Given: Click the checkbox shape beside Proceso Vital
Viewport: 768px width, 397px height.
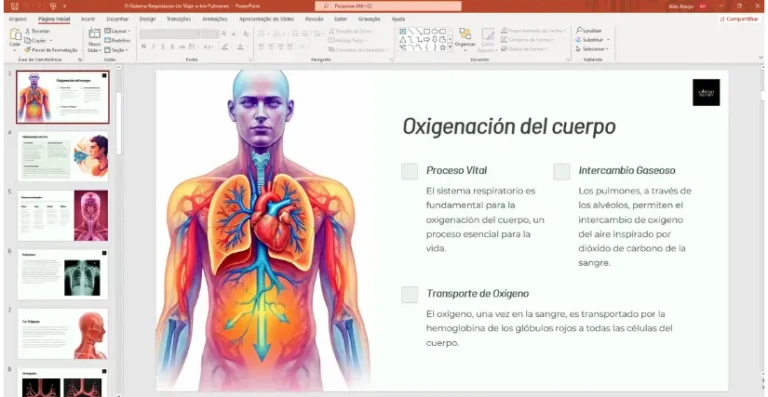Looking at the screenshot, I should pyautogui.click(x=409, y=172).
